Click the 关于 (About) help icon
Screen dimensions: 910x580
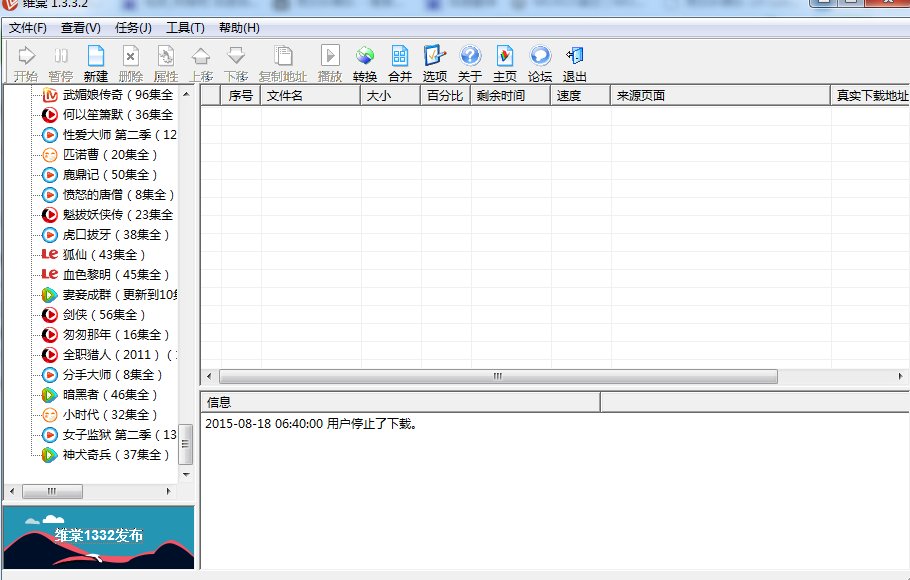(x=470, y=62)
